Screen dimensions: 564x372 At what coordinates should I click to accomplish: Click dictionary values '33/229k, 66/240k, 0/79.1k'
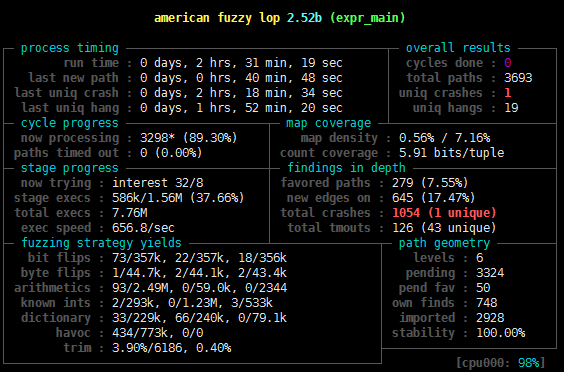tap(199, 318)
